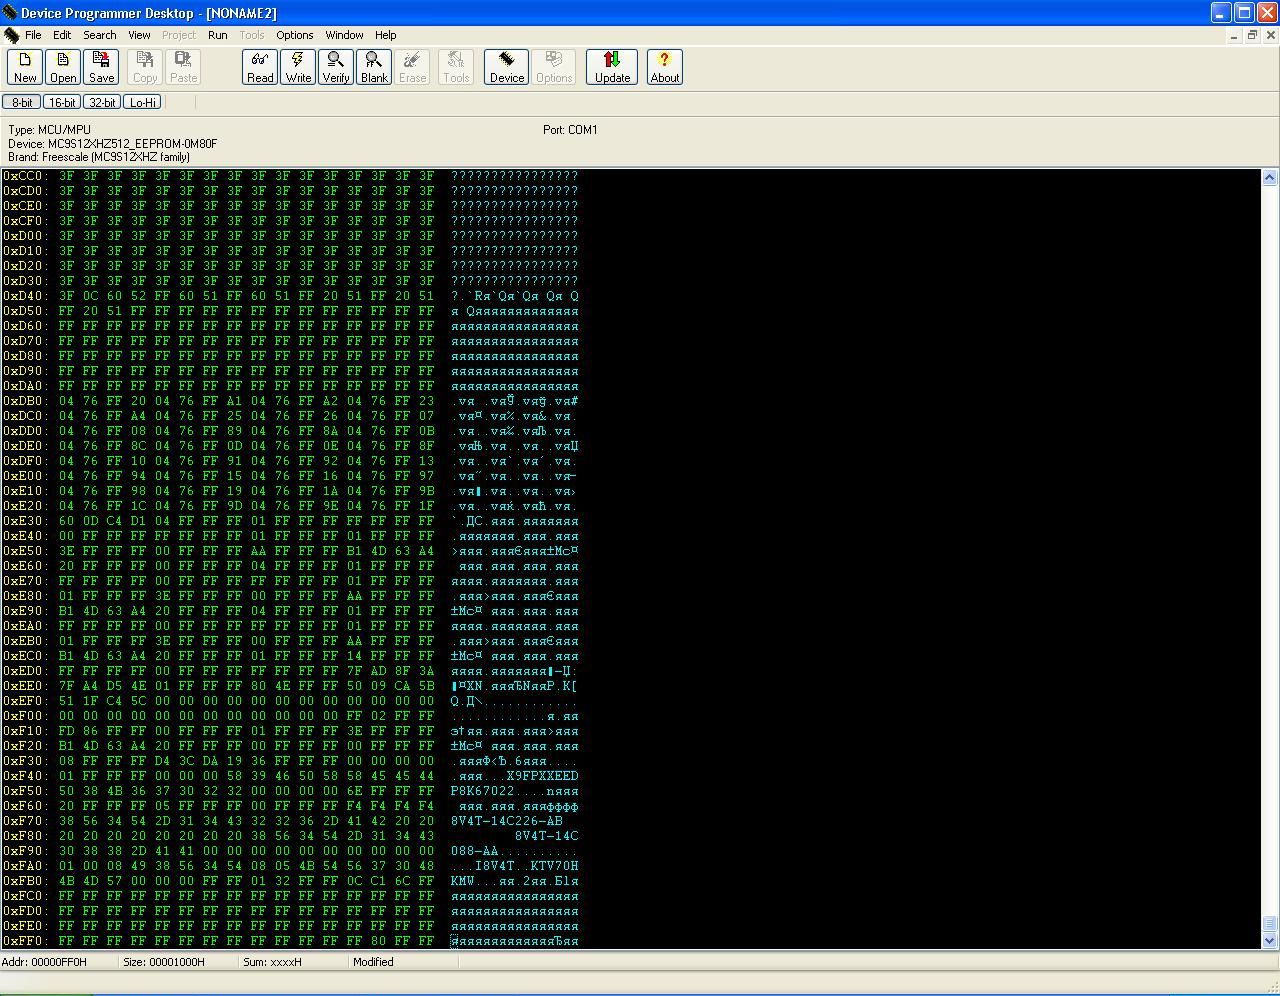
Task: Click the Device name MC9S12XHZ512_EEPROM-0M80F
Action: pyautogui.click(x=132, y=144)
